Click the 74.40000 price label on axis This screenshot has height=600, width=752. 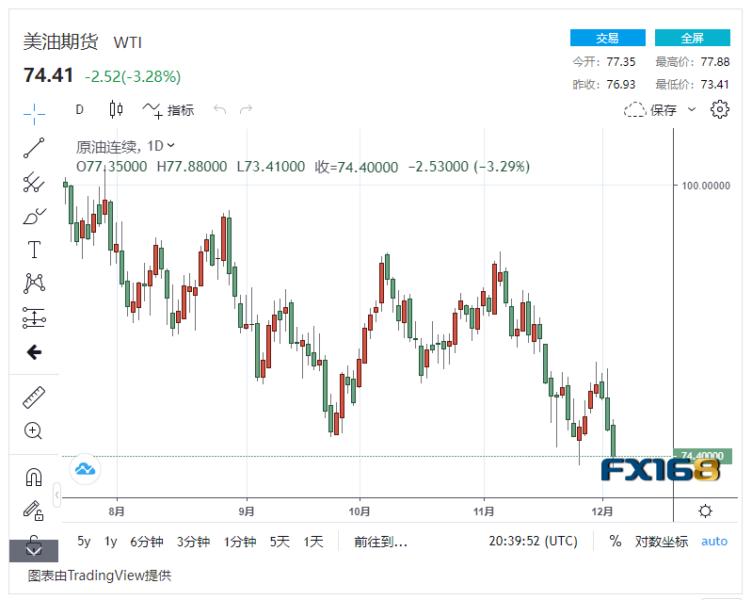pyautogui.click(x=703, y=455)
